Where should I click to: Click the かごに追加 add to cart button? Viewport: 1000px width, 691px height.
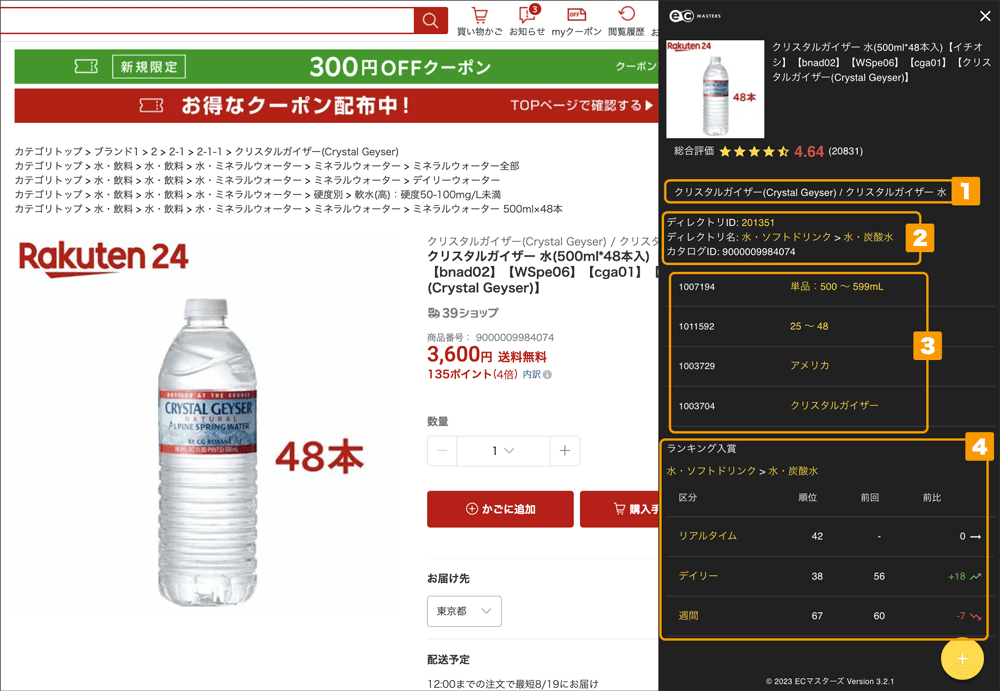click(500, 509)
